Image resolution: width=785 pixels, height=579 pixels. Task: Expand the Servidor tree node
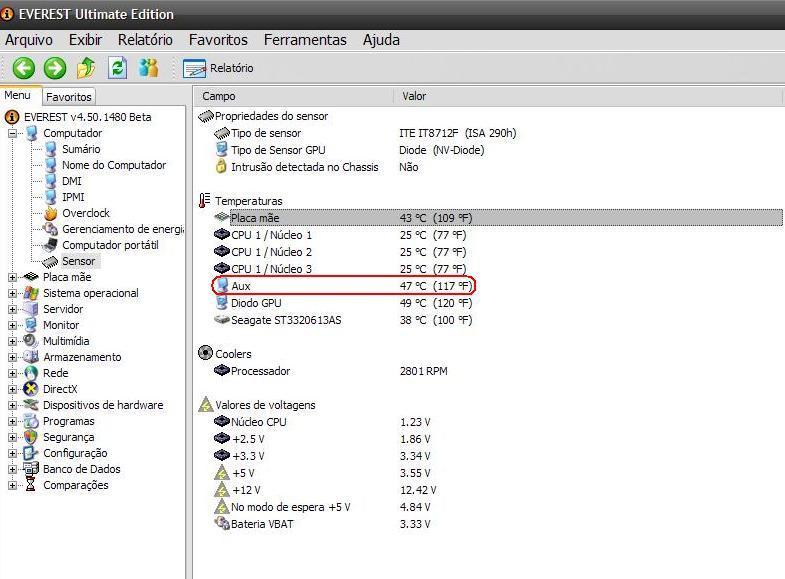click(x=13, y=309)
